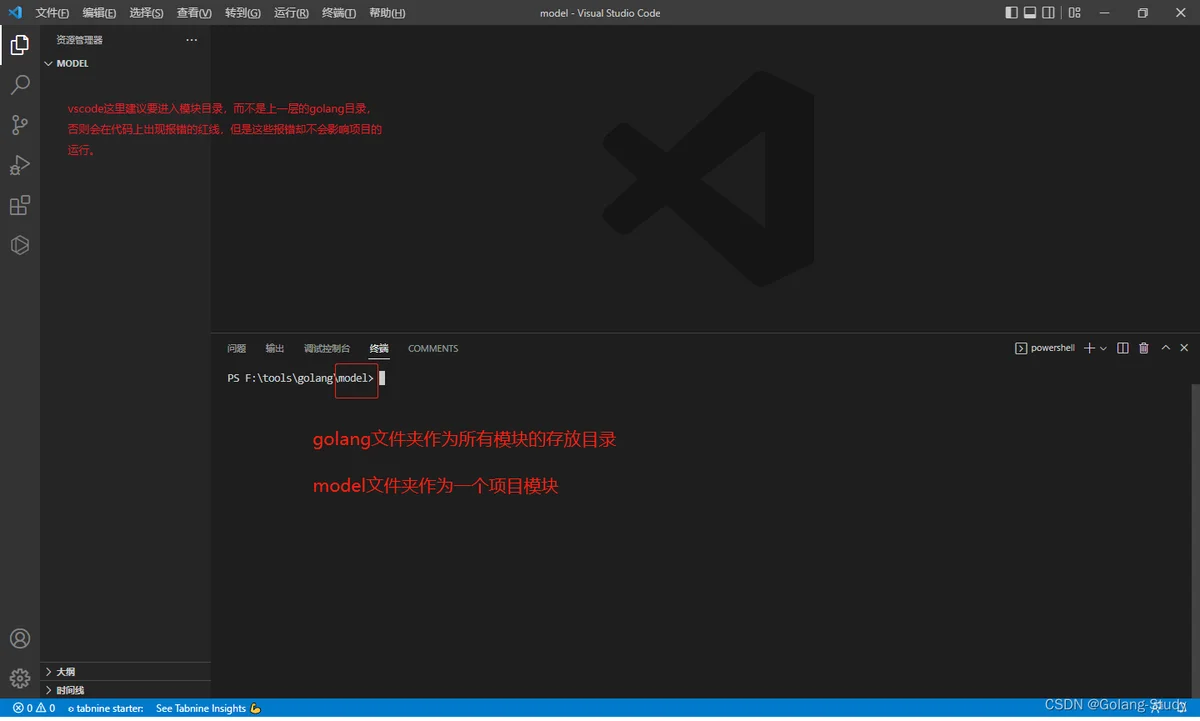Open the 查看(V) menu
Viewport: 1200px width, 721px height.
pyautogui.click(x=194, y=13)
